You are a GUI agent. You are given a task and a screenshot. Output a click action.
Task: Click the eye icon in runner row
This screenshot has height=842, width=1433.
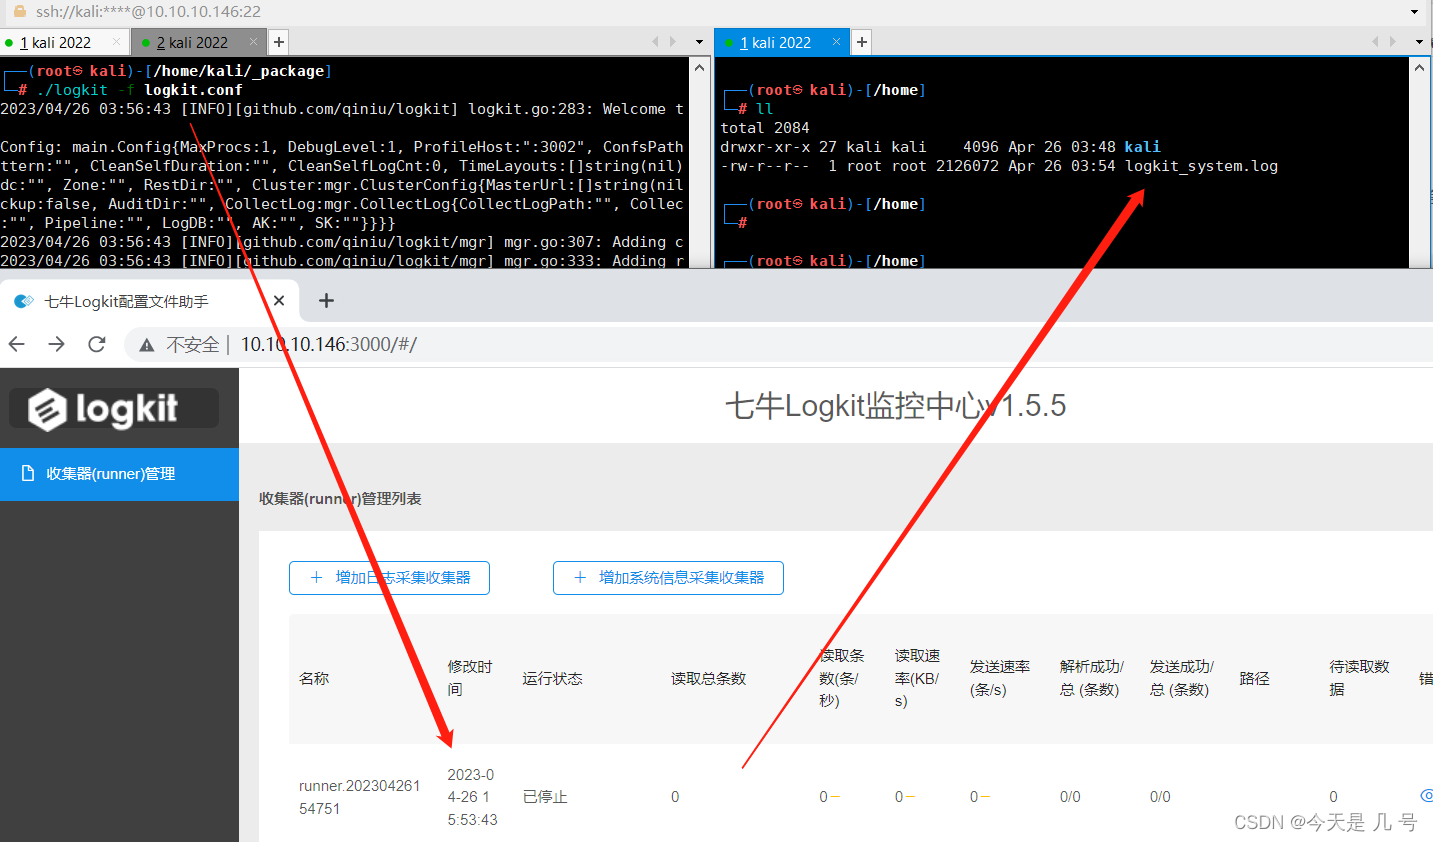1426,796
